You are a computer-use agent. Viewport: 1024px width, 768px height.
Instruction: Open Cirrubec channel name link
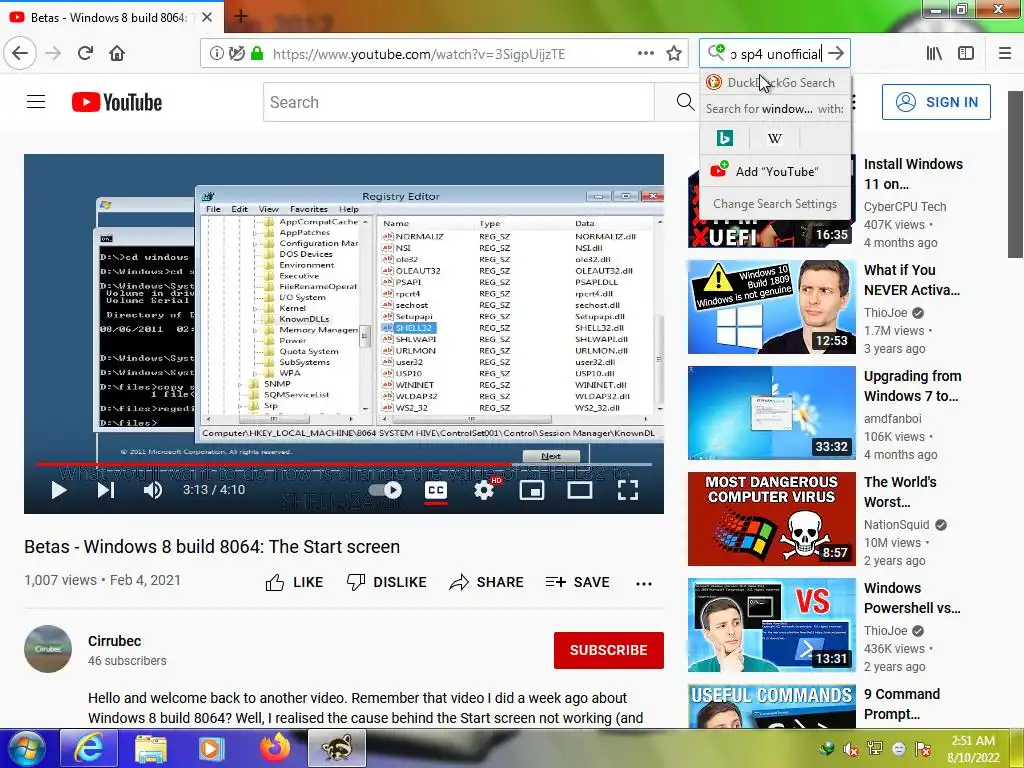click(x=114, y=641)
